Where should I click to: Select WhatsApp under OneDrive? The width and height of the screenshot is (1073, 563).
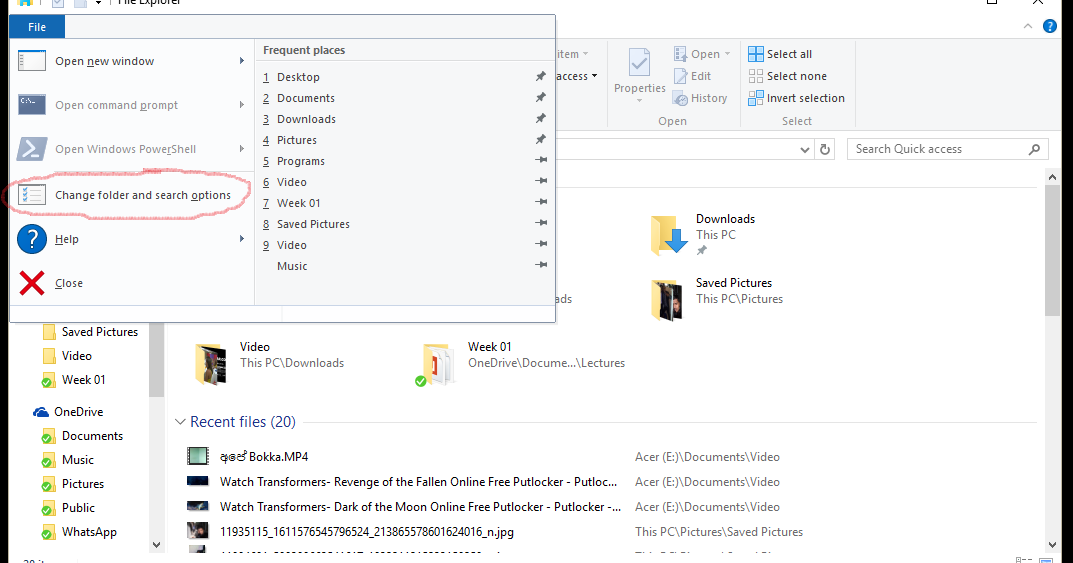(x=79, y=532)
